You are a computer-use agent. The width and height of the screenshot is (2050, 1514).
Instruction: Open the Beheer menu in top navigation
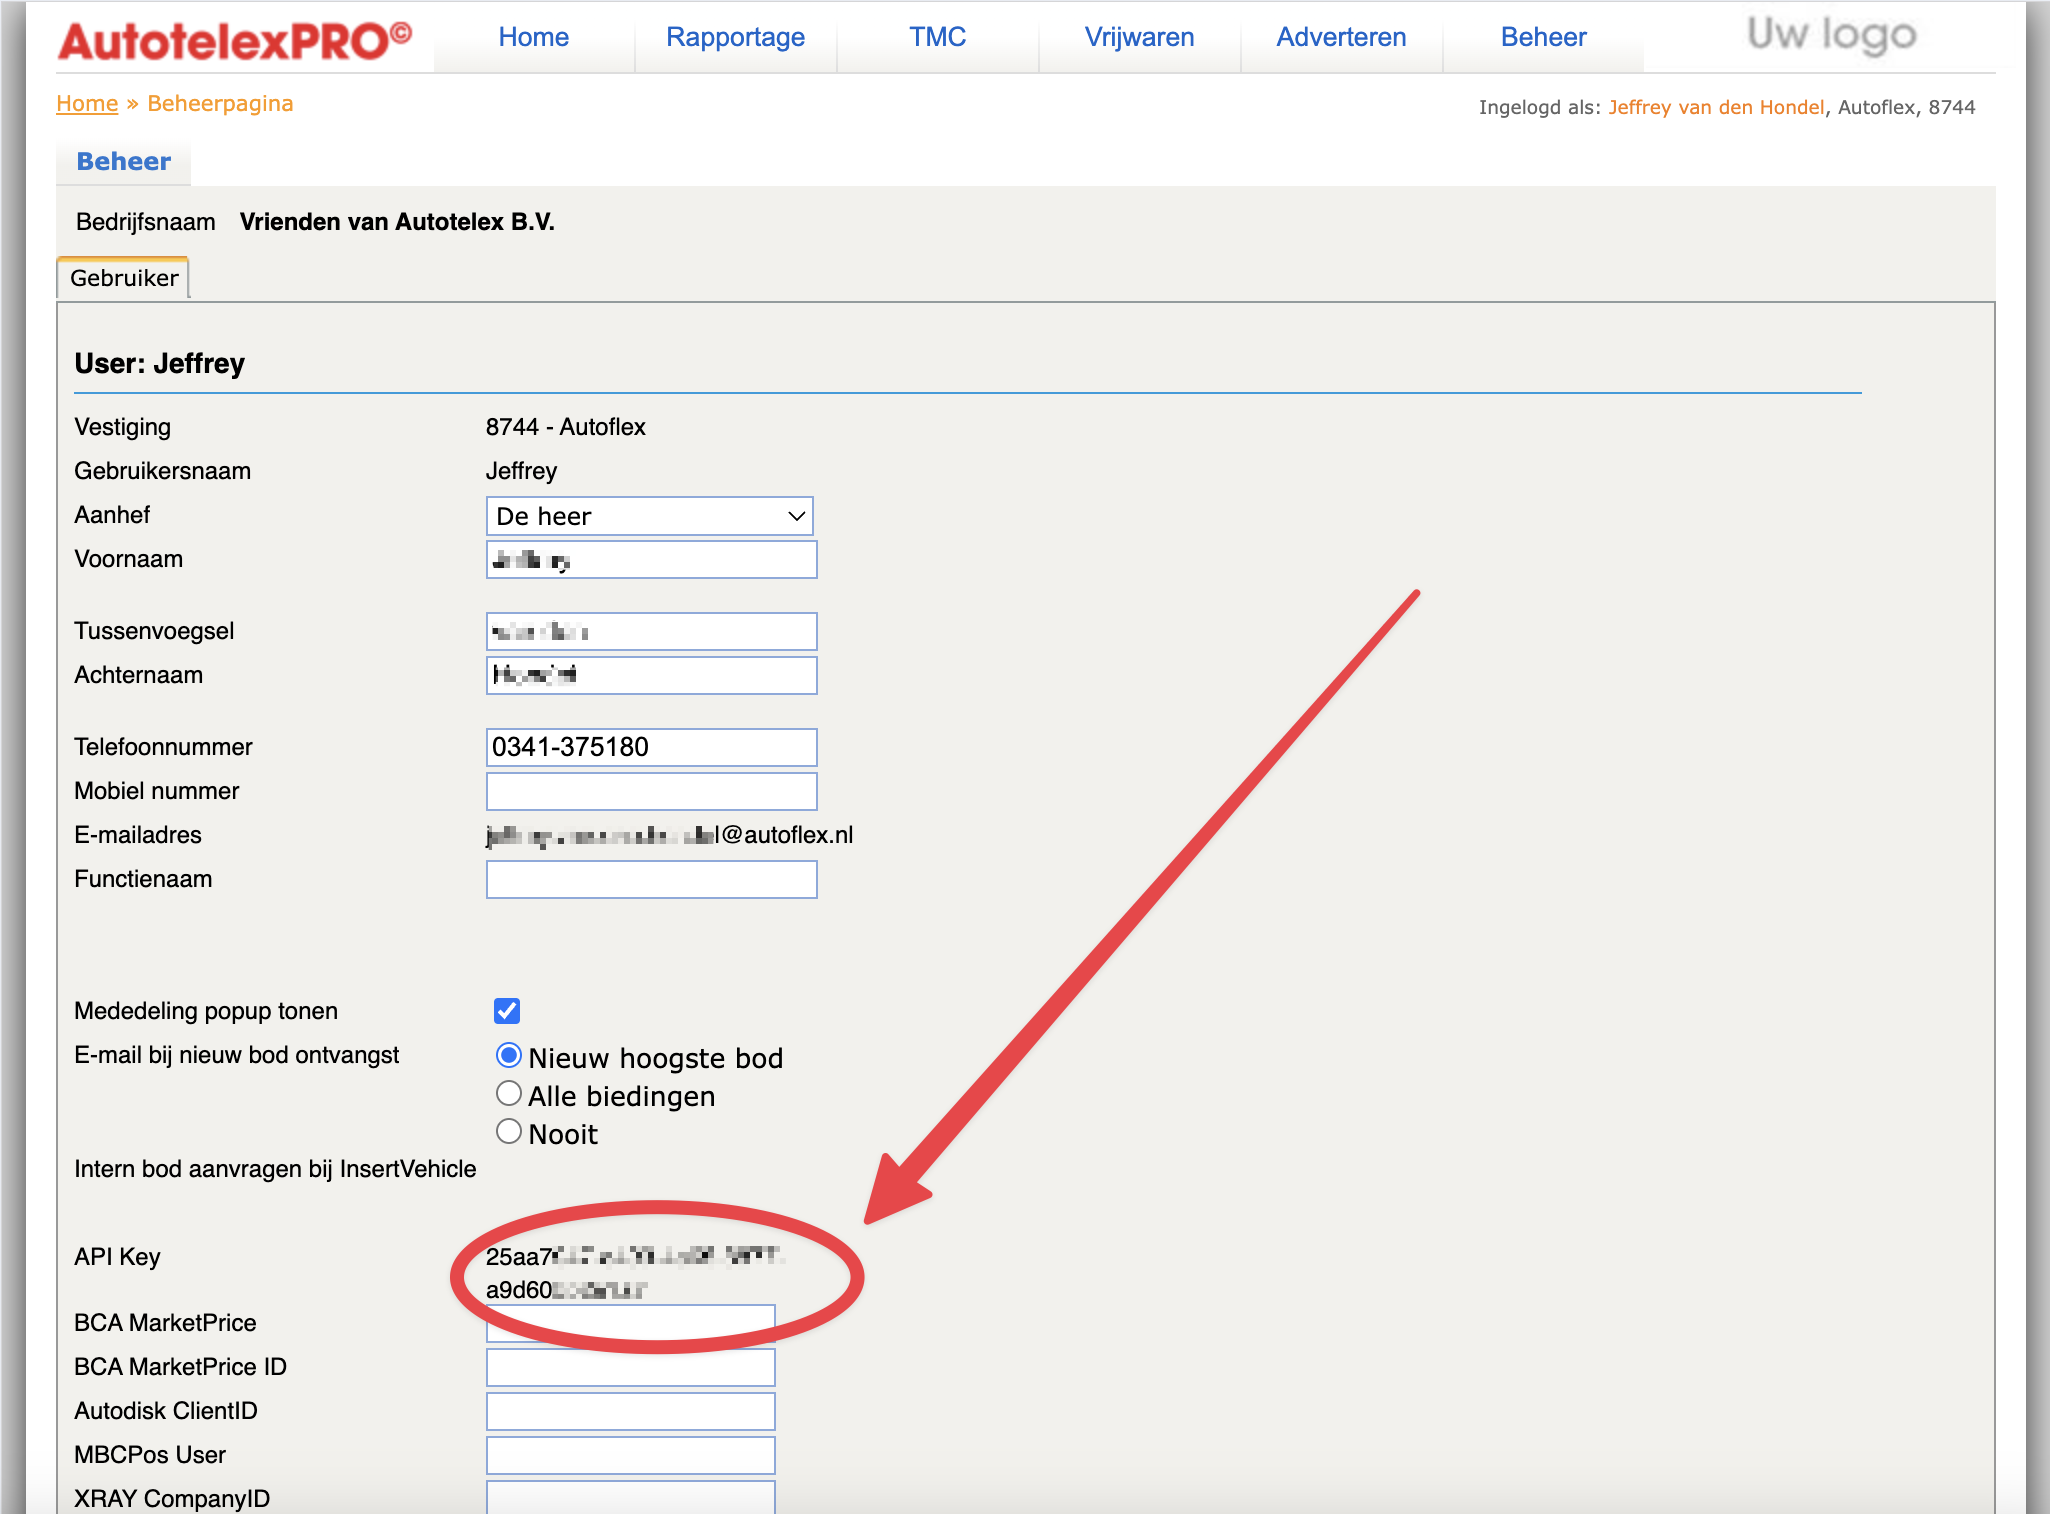pos(1543,37)
